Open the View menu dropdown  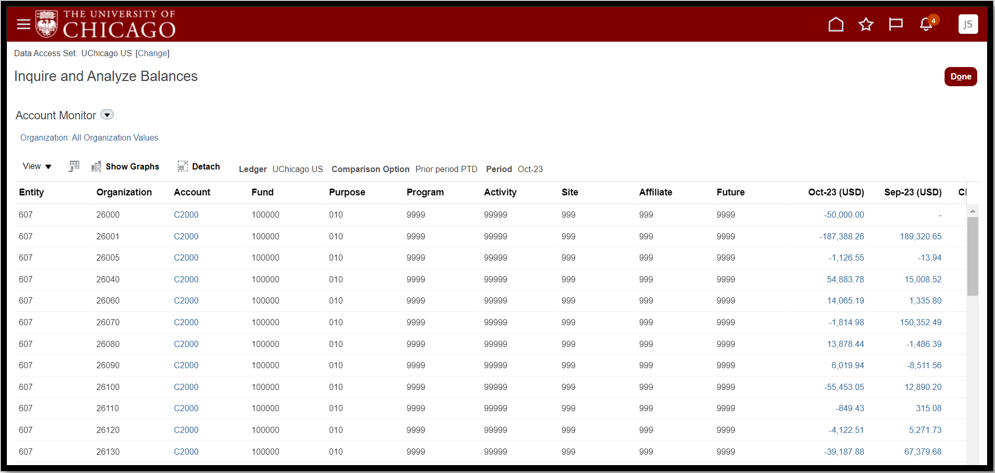[x=37, y=166]
